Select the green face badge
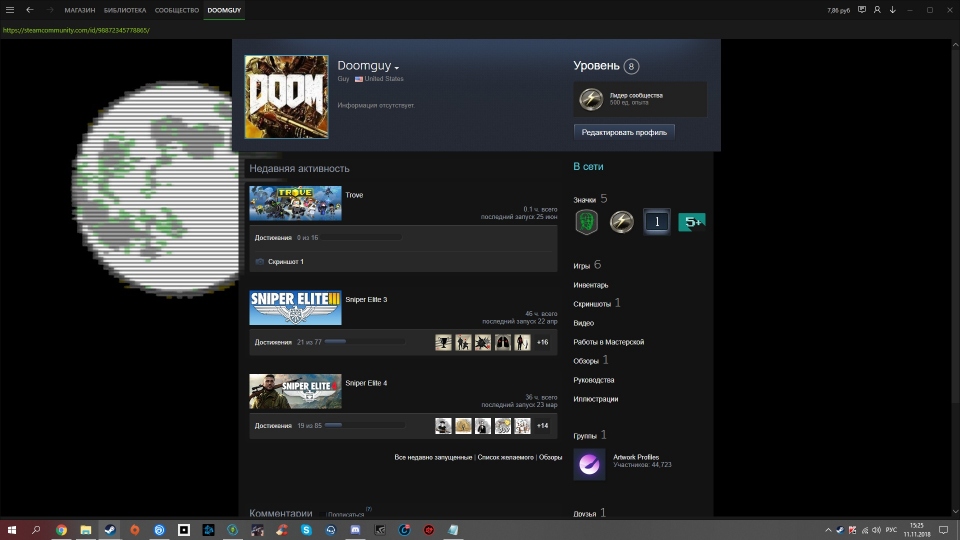 coord(587,222)
